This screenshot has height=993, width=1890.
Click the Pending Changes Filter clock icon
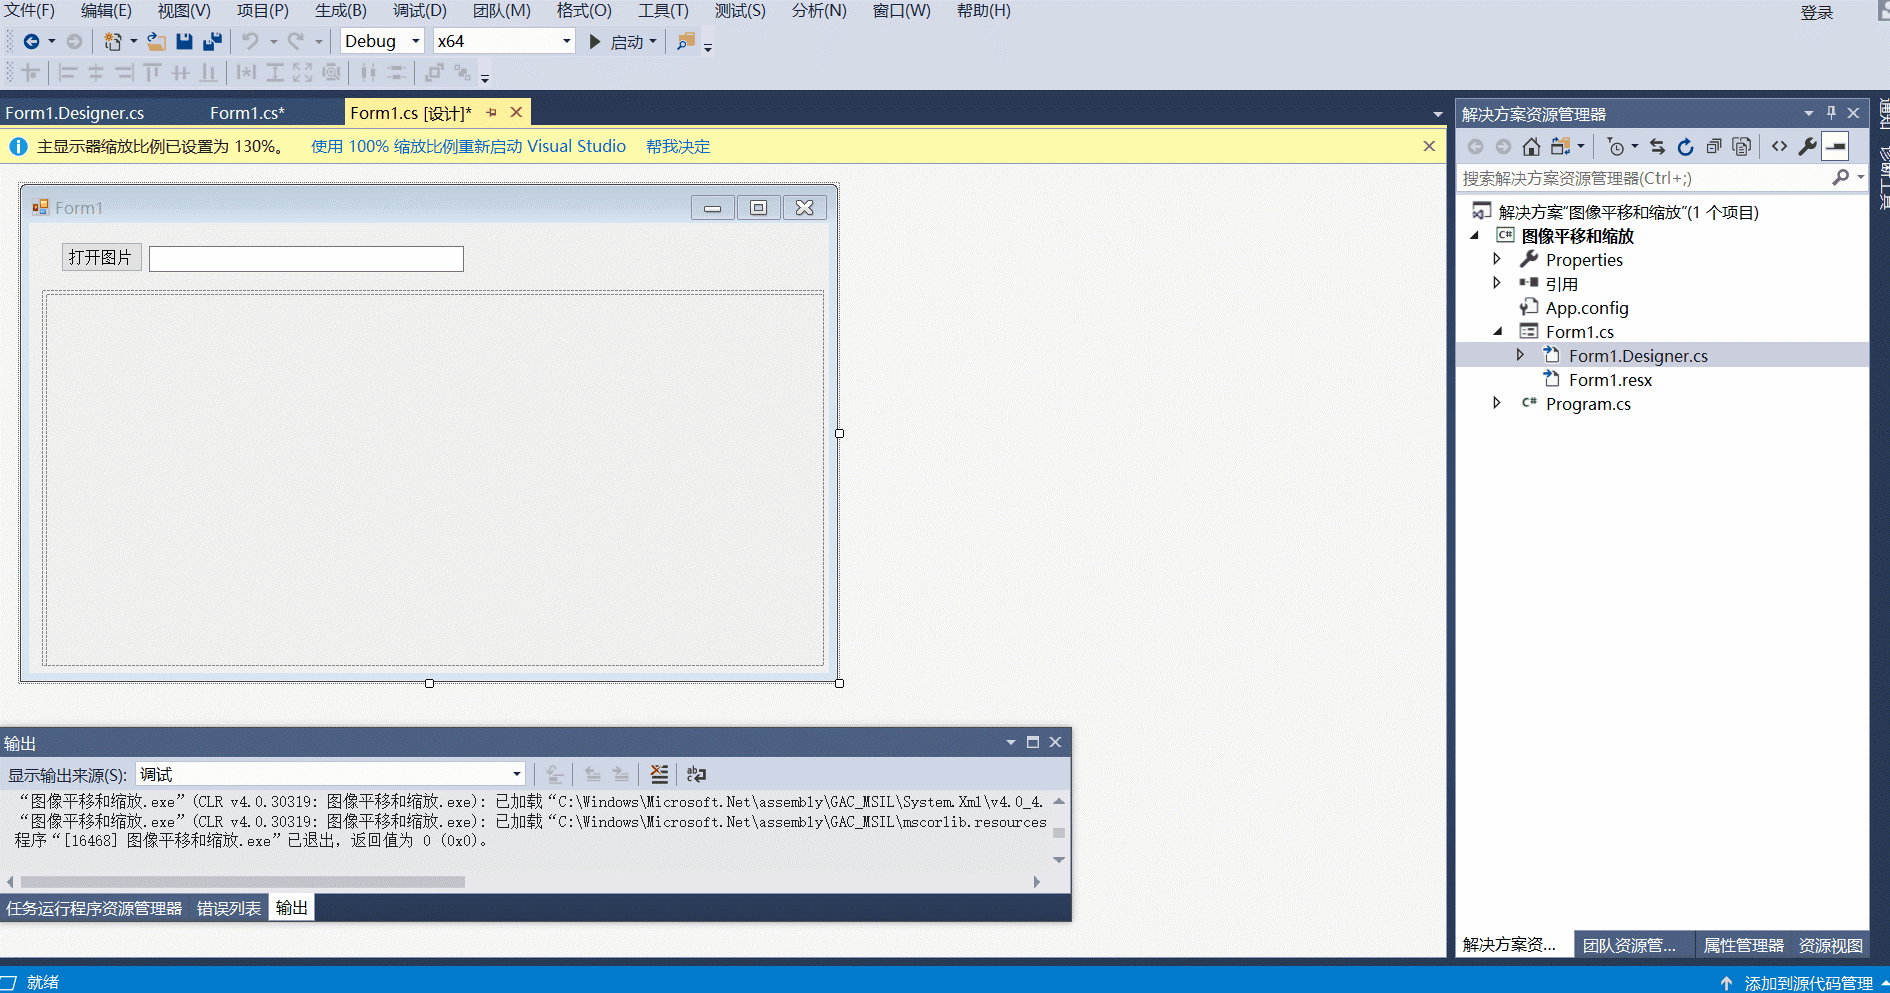point(1615,147)
